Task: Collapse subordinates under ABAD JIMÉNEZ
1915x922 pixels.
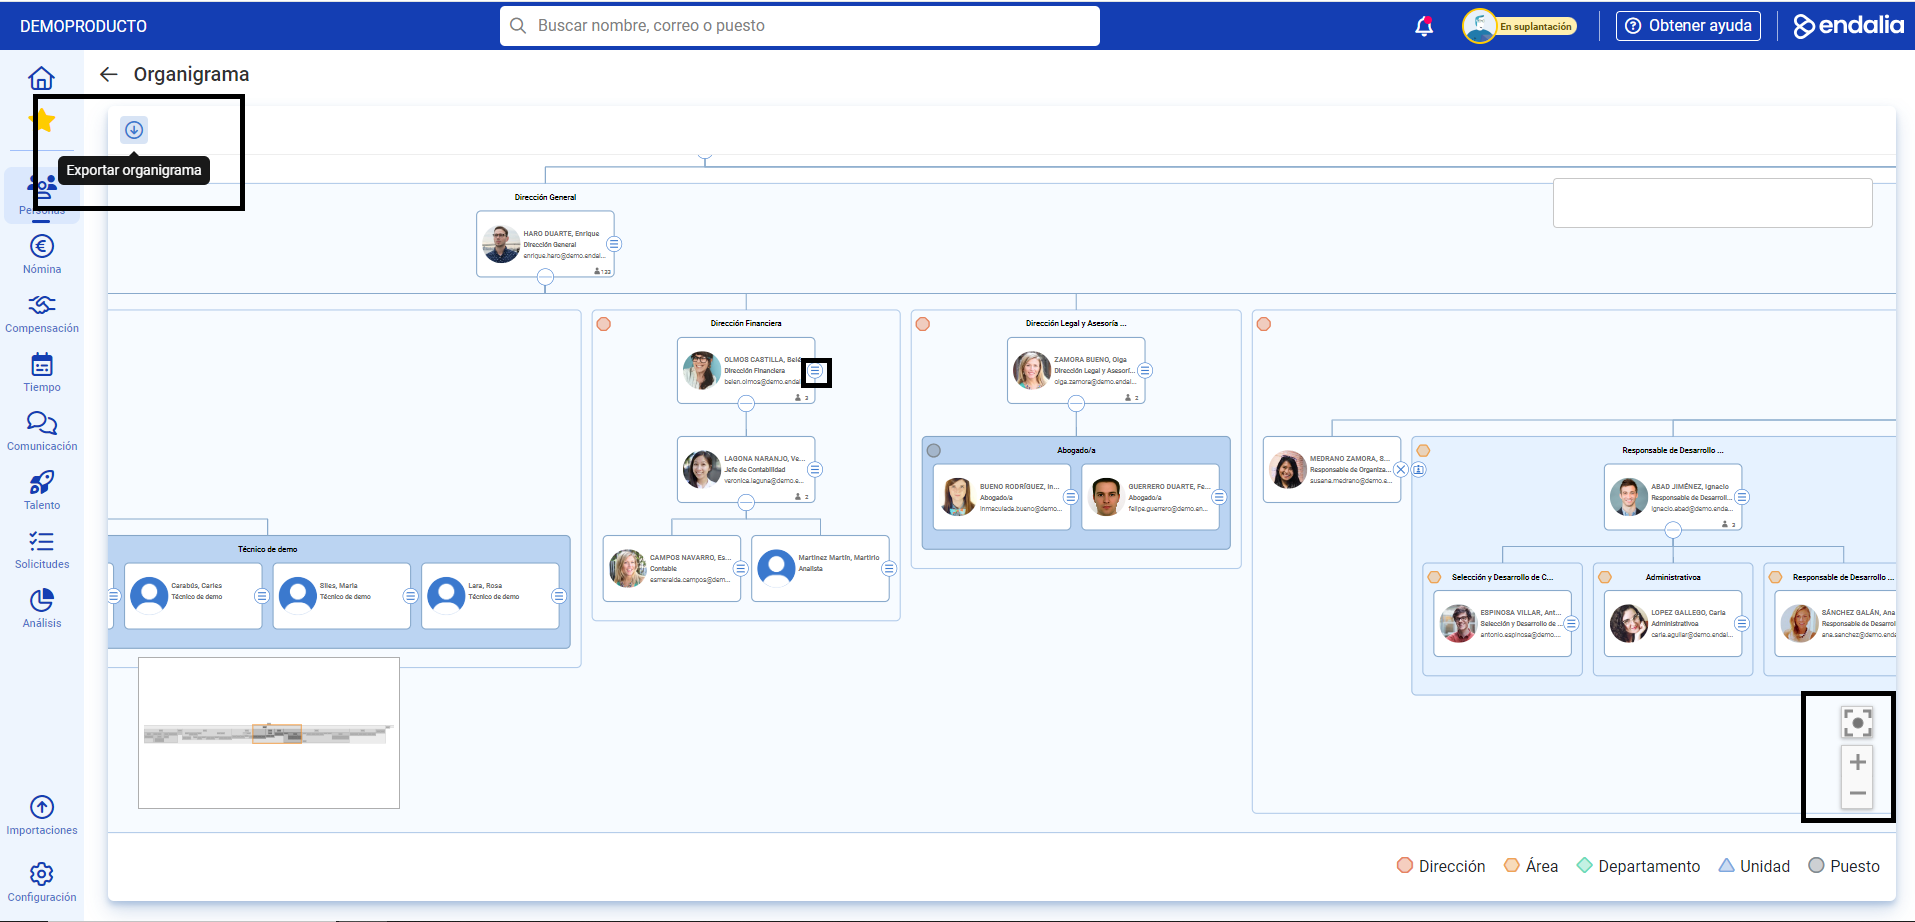Action: (1673, 530)
